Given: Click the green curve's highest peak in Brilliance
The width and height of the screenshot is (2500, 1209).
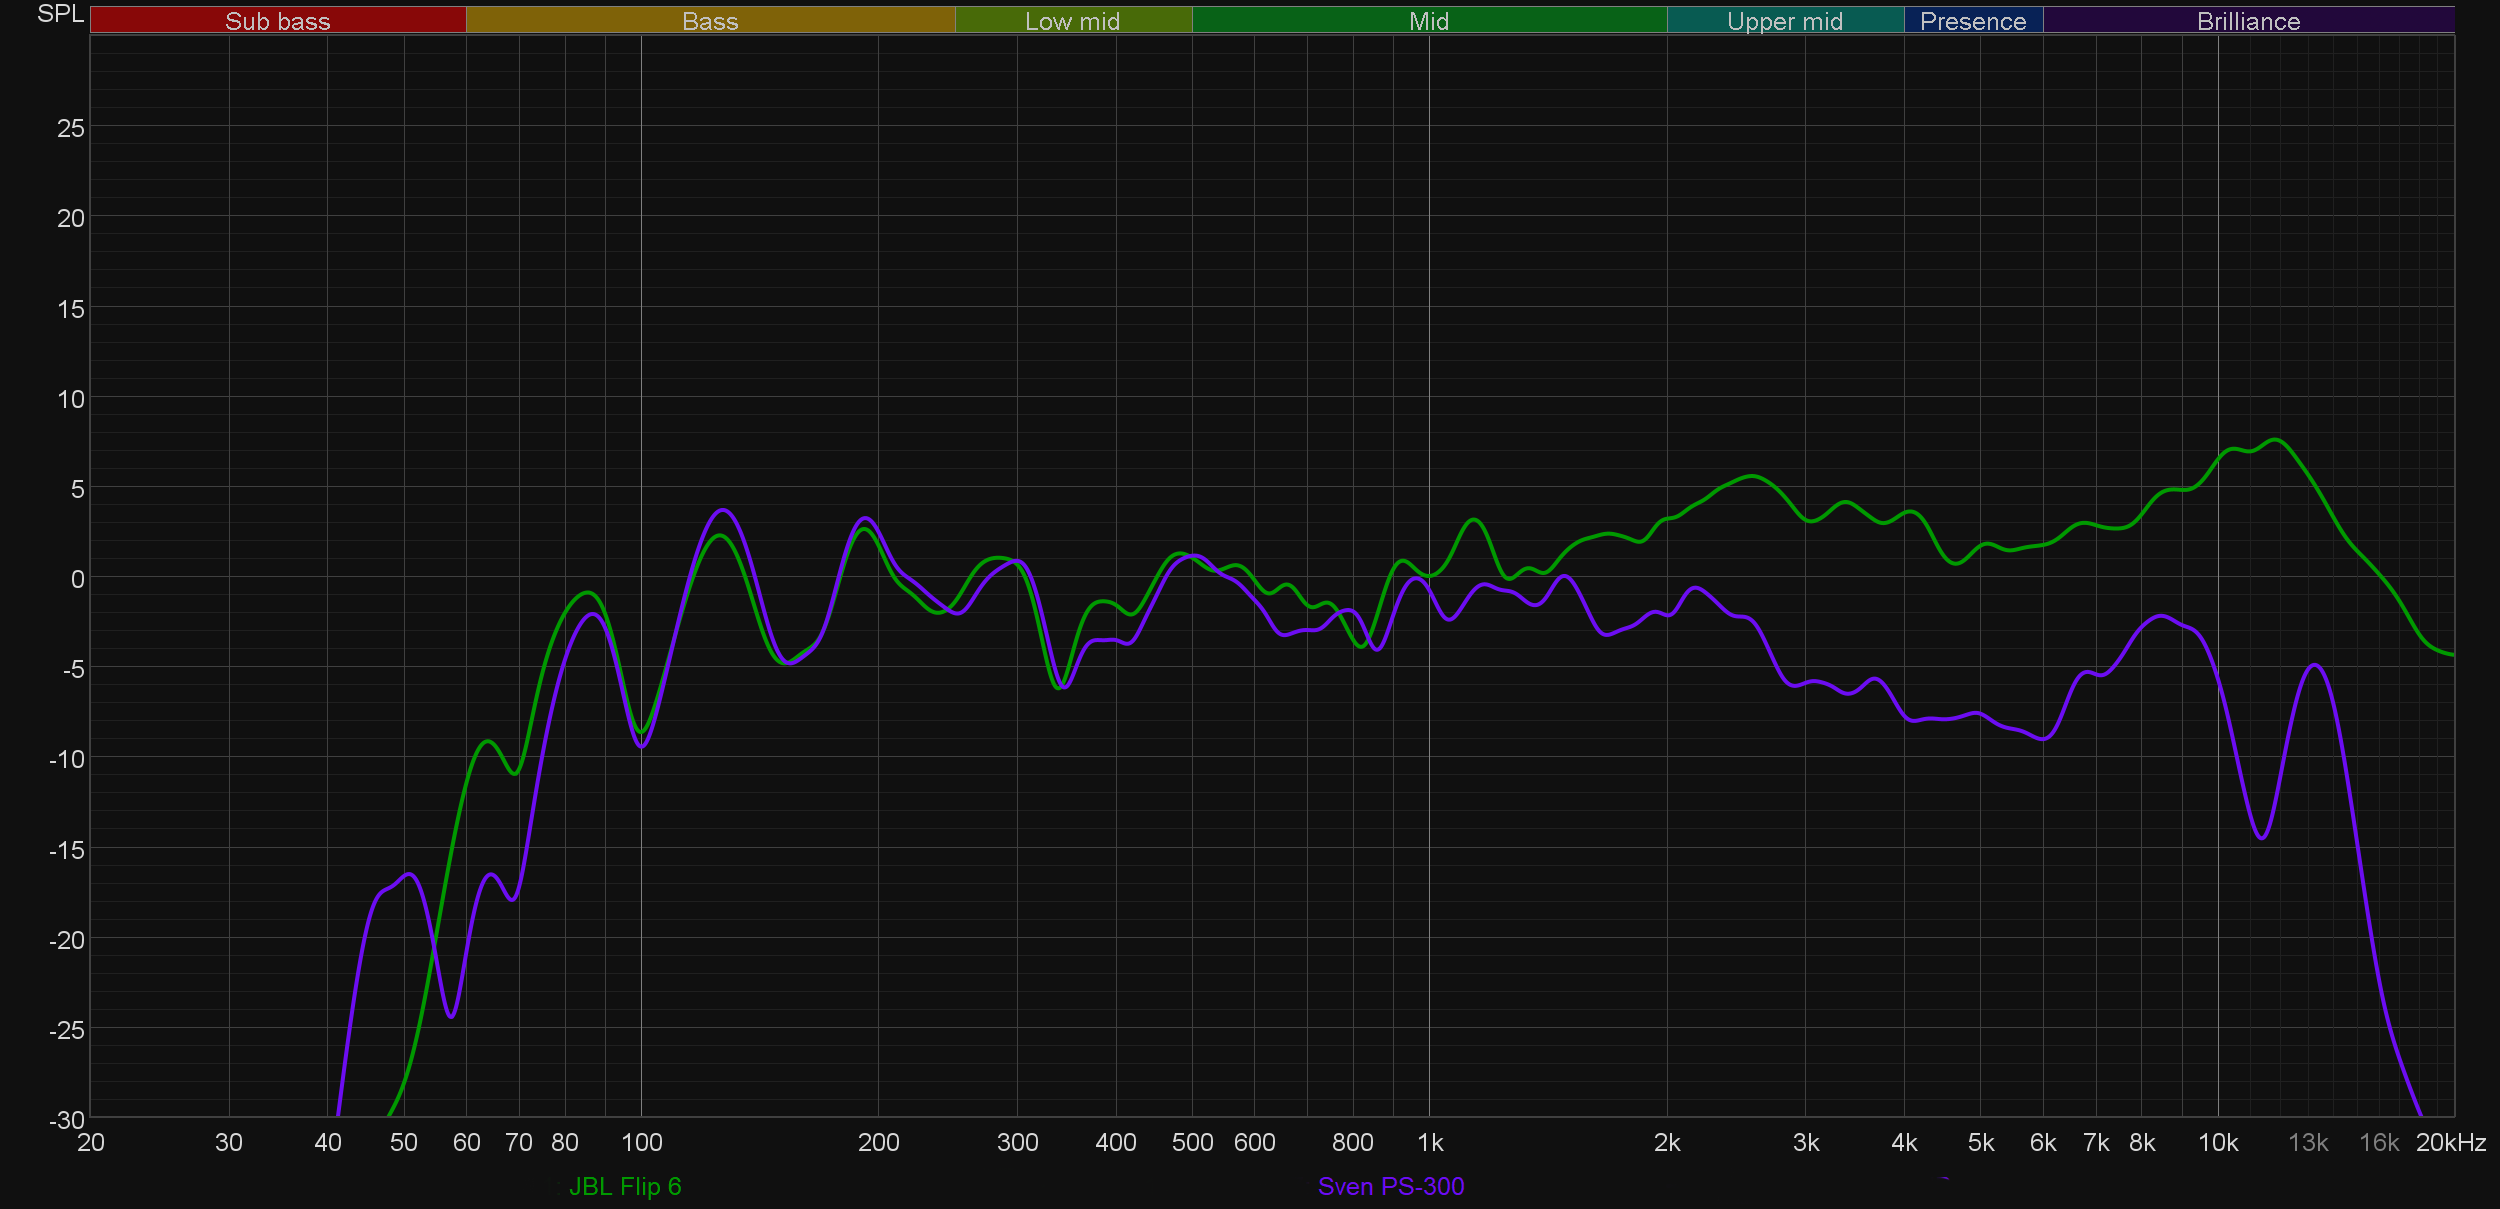Looking at the screenshot, I should [x=2276, y=440].
